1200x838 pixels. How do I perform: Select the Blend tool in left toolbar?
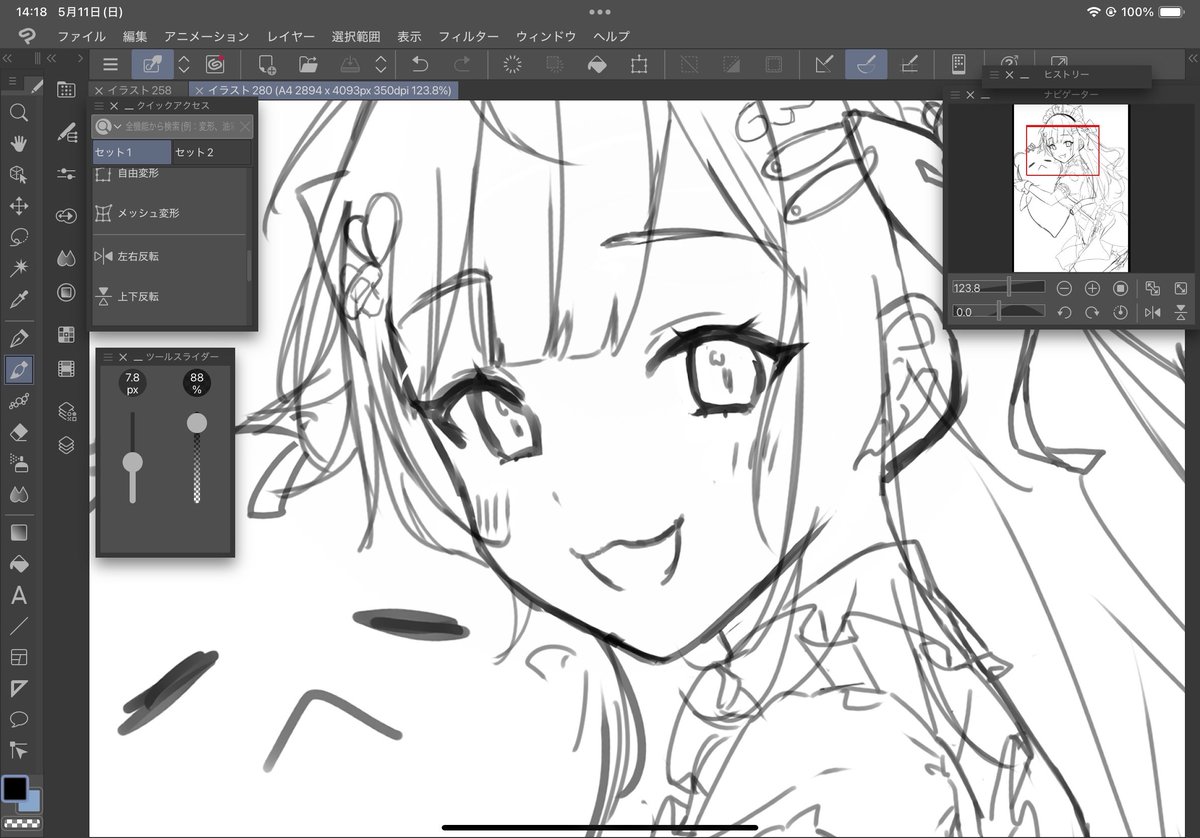point(18,494)
